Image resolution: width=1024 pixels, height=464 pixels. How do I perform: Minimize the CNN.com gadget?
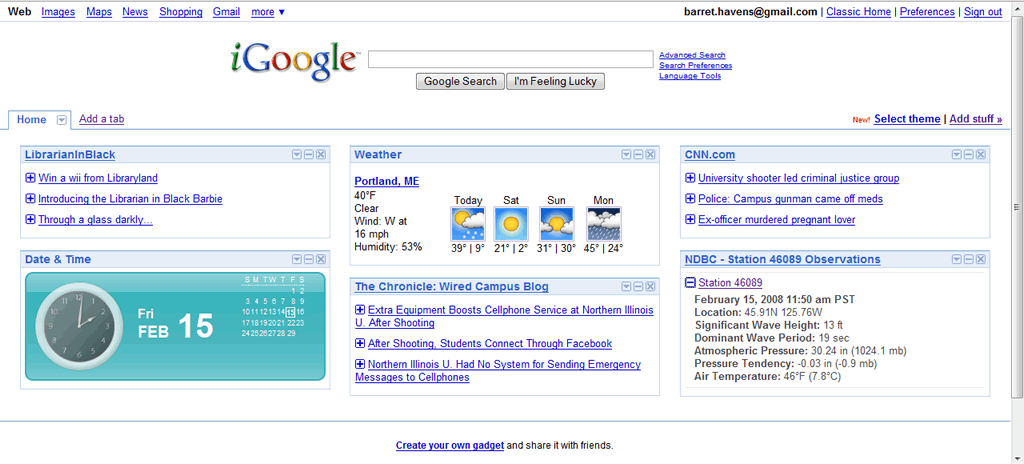pos(969,155)
